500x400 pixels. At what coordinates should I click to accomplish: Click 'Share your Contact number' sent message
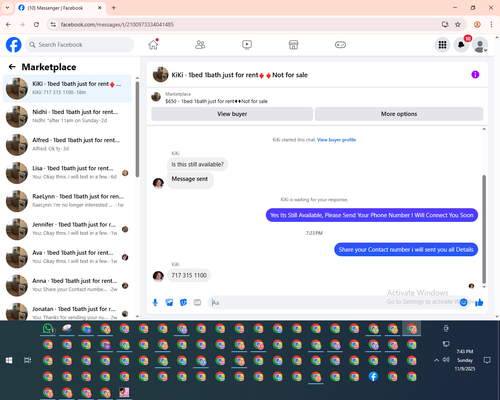(x=406, y=249)
